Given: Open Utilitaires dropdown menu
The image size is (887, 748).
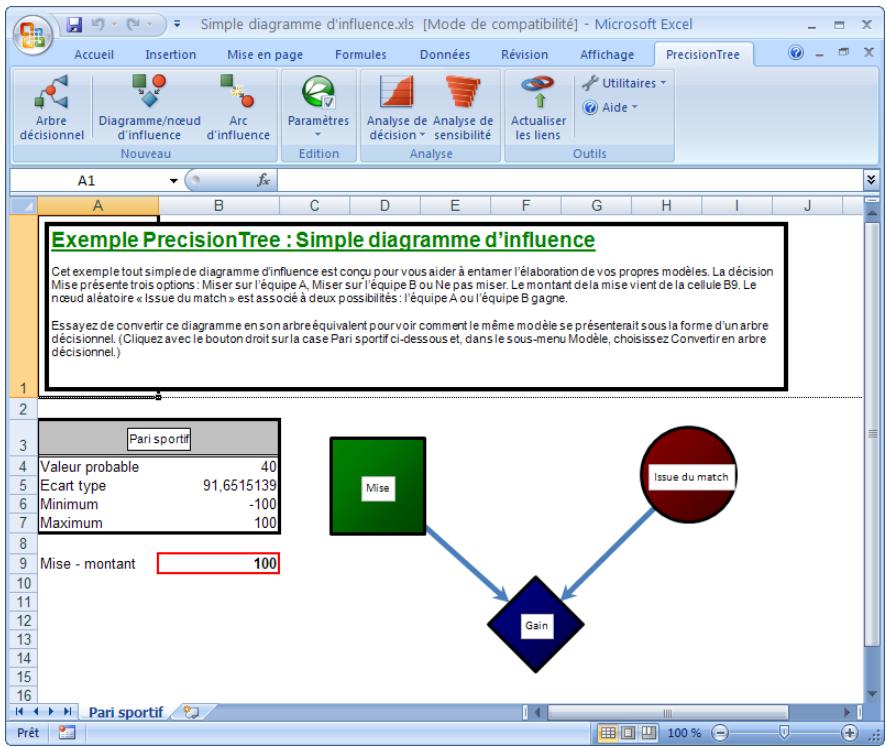Looking at the screenshot, I should (x=624, y=83).
